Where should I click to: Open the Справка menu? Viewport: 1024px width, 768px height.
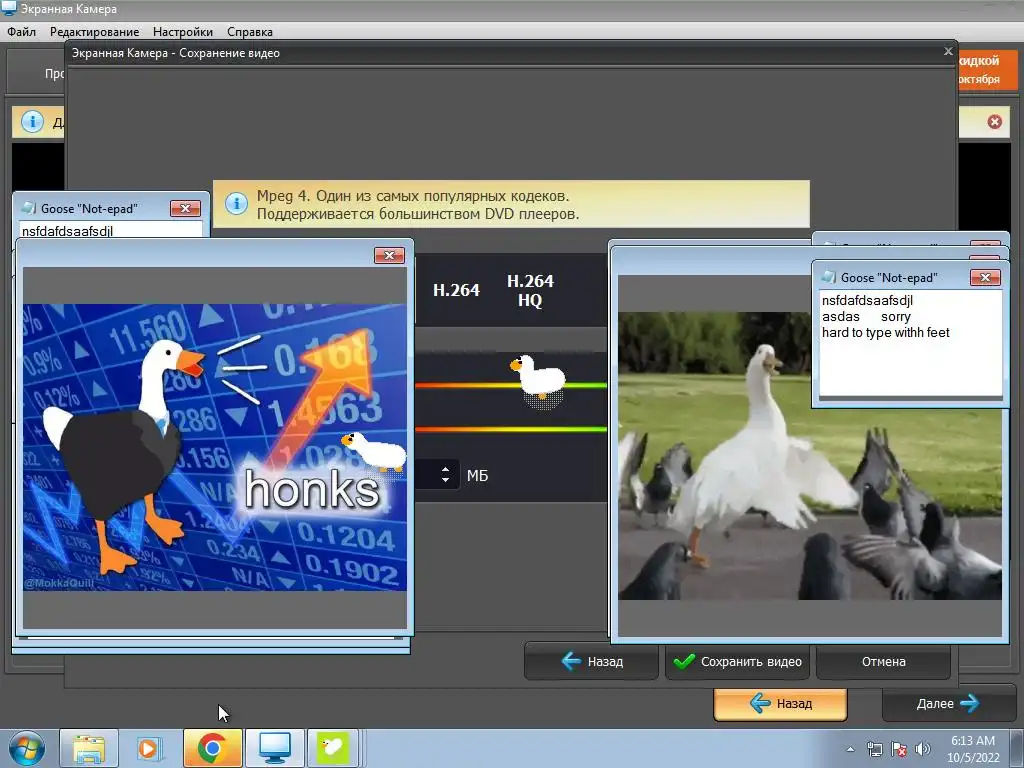coord(249,31)
